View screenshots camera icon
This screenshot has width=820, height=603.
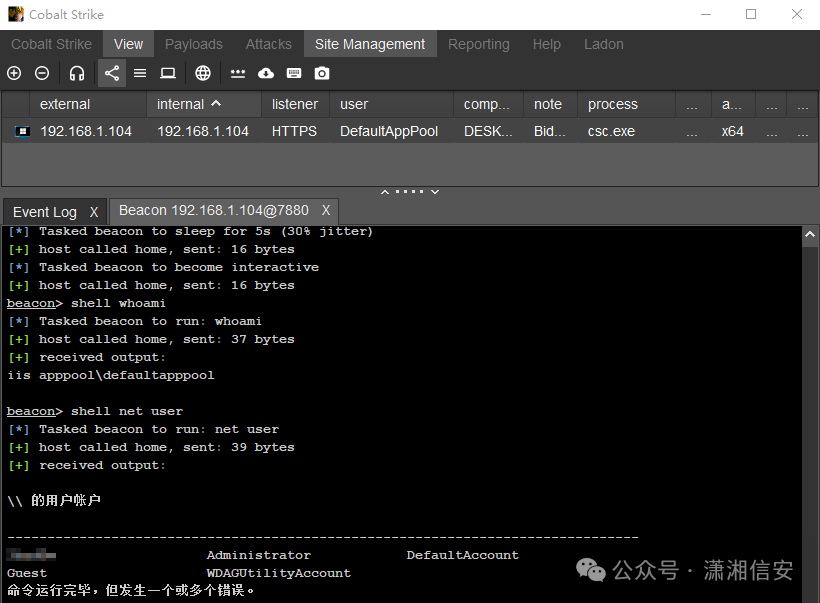click(322, 73)
